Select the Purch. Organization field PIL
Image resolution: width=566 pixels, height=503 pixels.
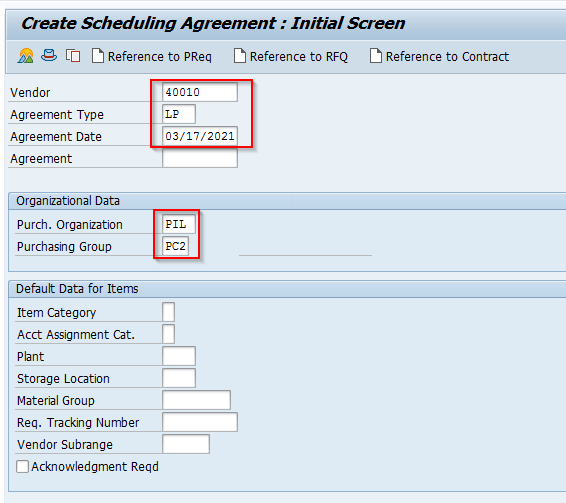(x=179, y=224)
